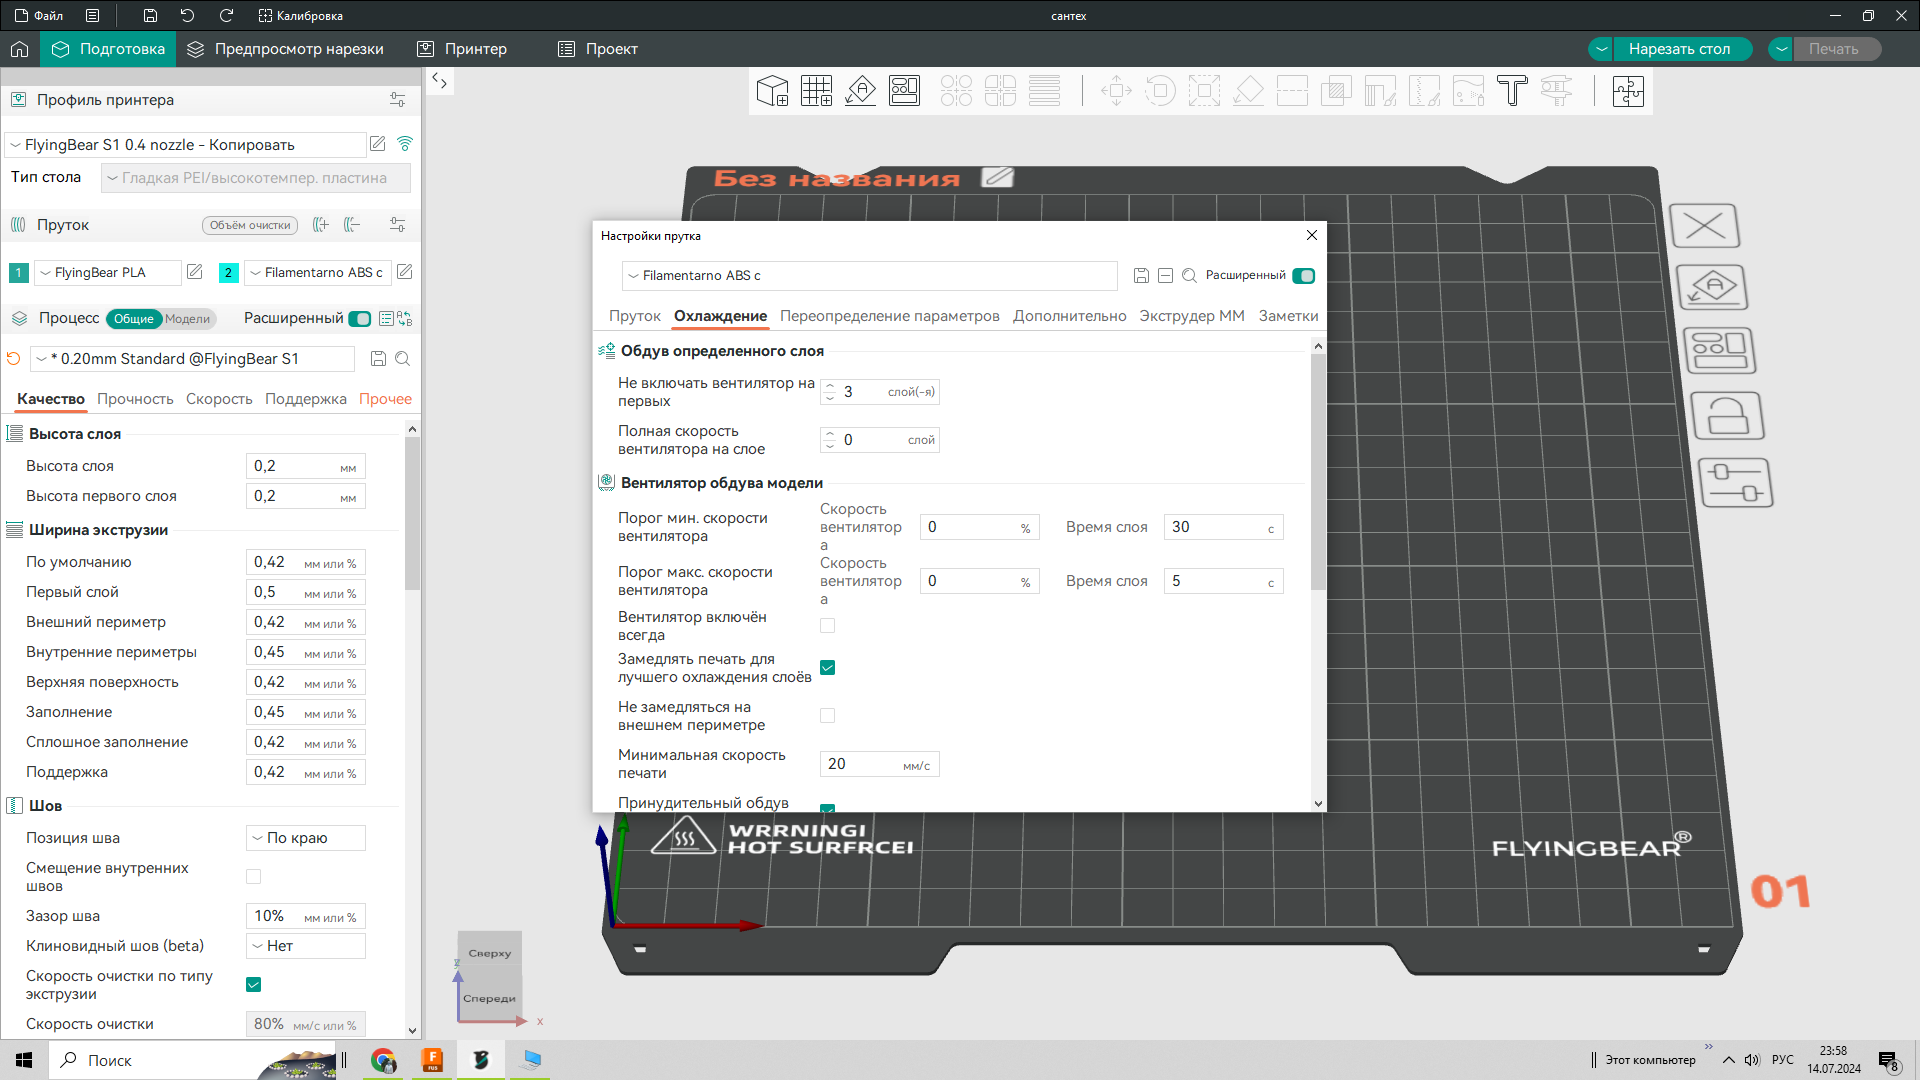Click the search icon beside process preset

click(x=402, y=359)
